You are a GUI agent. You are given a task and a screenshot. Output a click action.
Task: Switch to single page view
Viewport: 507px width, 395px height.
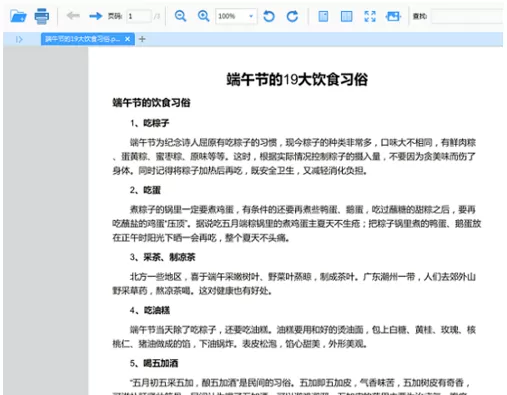click(323, 16)
